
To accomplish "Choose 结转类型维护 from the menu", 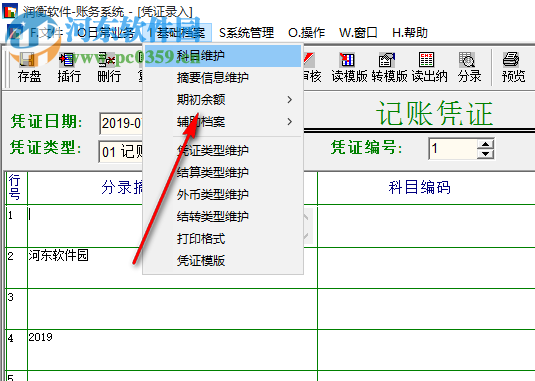I will point(222,217).
